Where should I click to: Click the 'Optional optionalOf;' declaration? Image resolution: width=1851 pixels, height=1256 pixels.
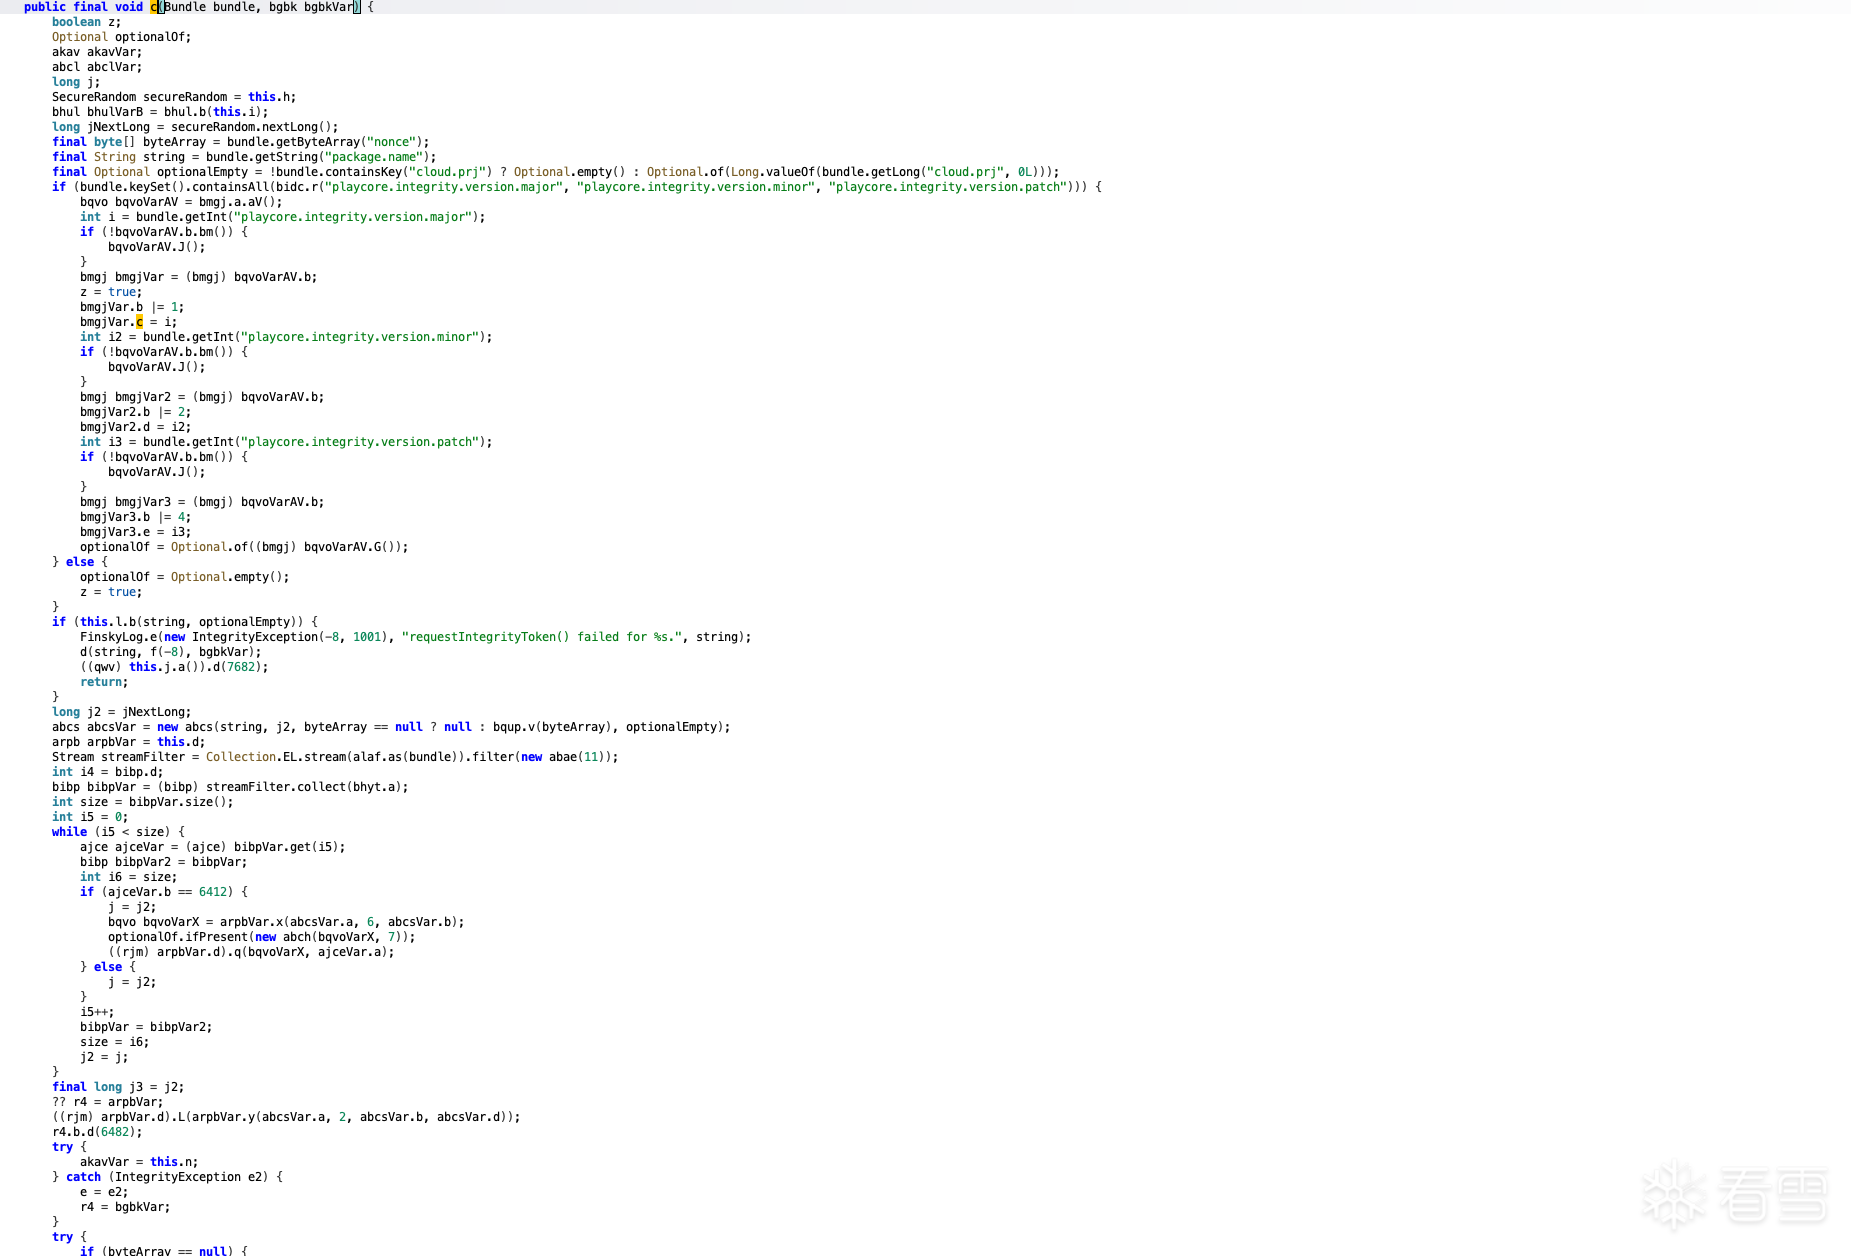[x=121, y=37]
